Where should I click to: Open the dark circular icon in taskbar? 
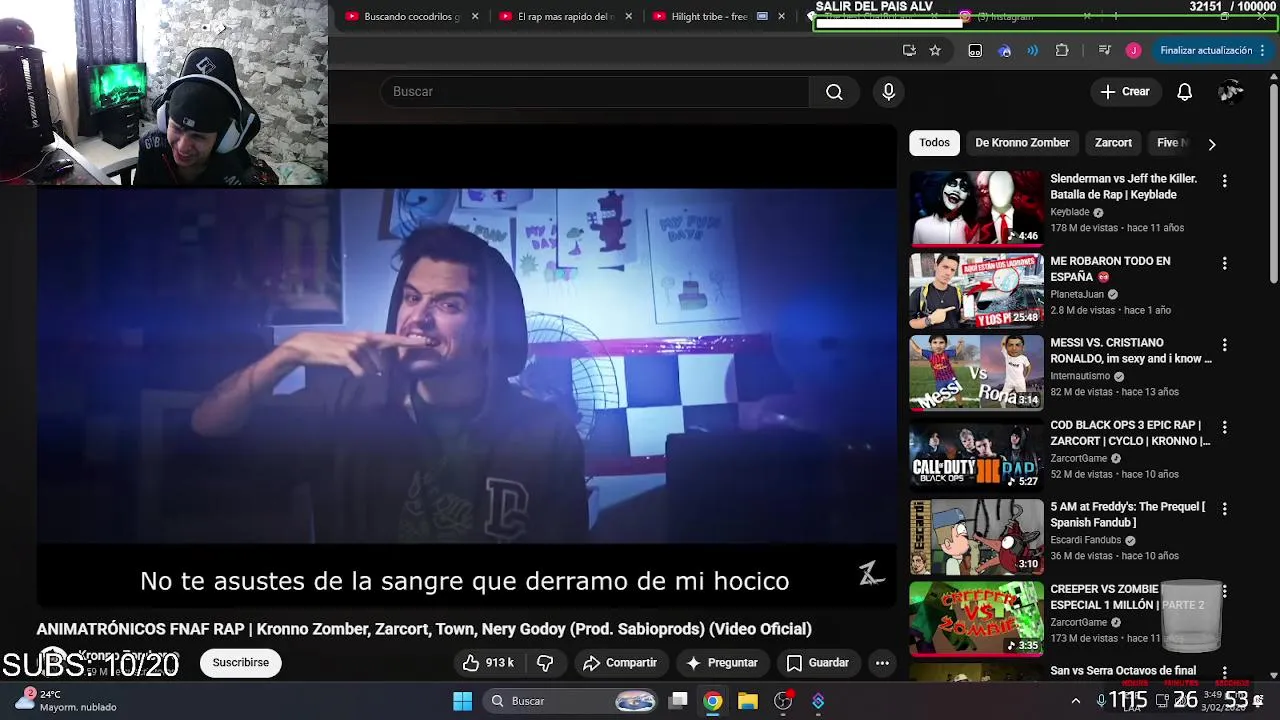click(x=783, y=701)
